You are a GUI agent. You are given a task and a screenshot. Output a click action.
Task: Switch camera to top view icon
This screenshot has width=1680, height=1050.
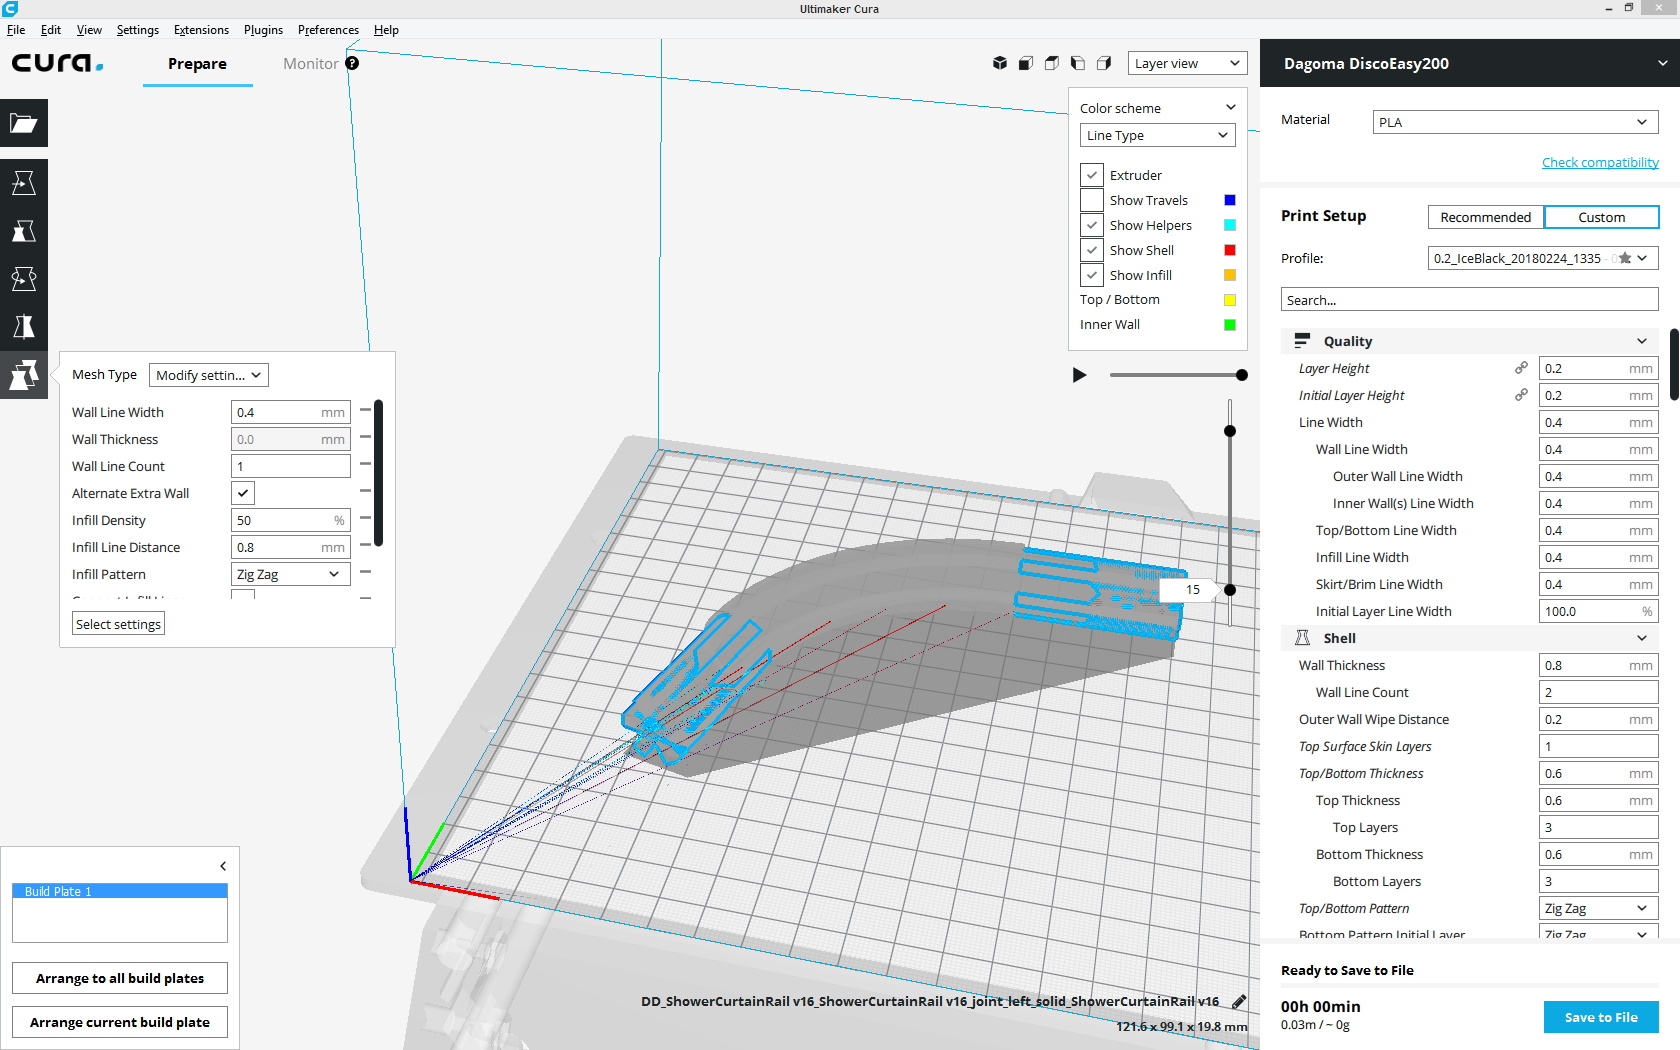click(x=1052, y=63)
